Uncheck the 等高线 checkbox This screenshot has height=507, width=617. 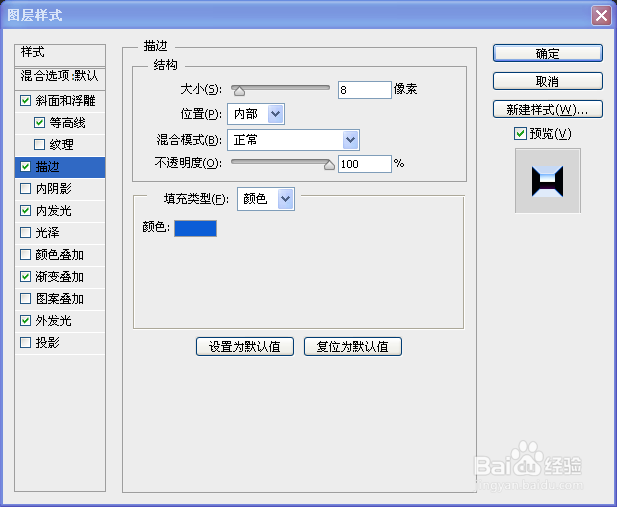tap(39, 123)
